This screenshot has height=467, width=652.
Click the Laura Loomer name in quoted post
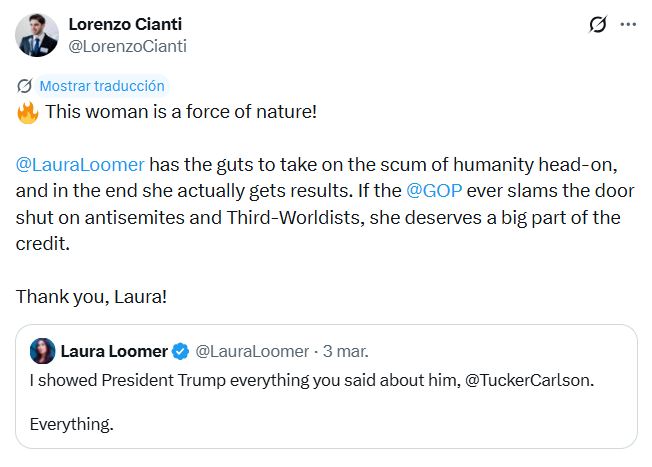[x=114, y=351]
